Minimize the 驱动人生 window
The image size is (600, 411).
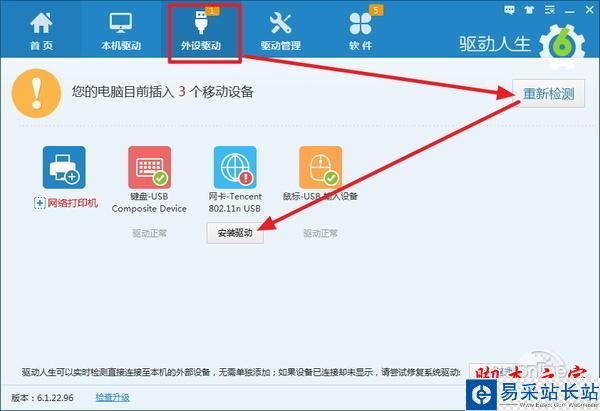pos(570,11)
